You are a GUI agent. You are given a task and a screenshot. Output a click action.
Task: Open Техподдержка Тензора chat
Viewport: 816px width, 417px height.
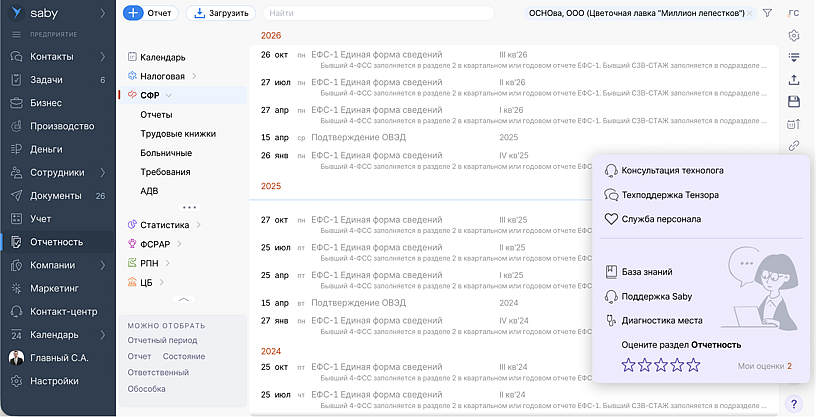[x=671, y=196]
